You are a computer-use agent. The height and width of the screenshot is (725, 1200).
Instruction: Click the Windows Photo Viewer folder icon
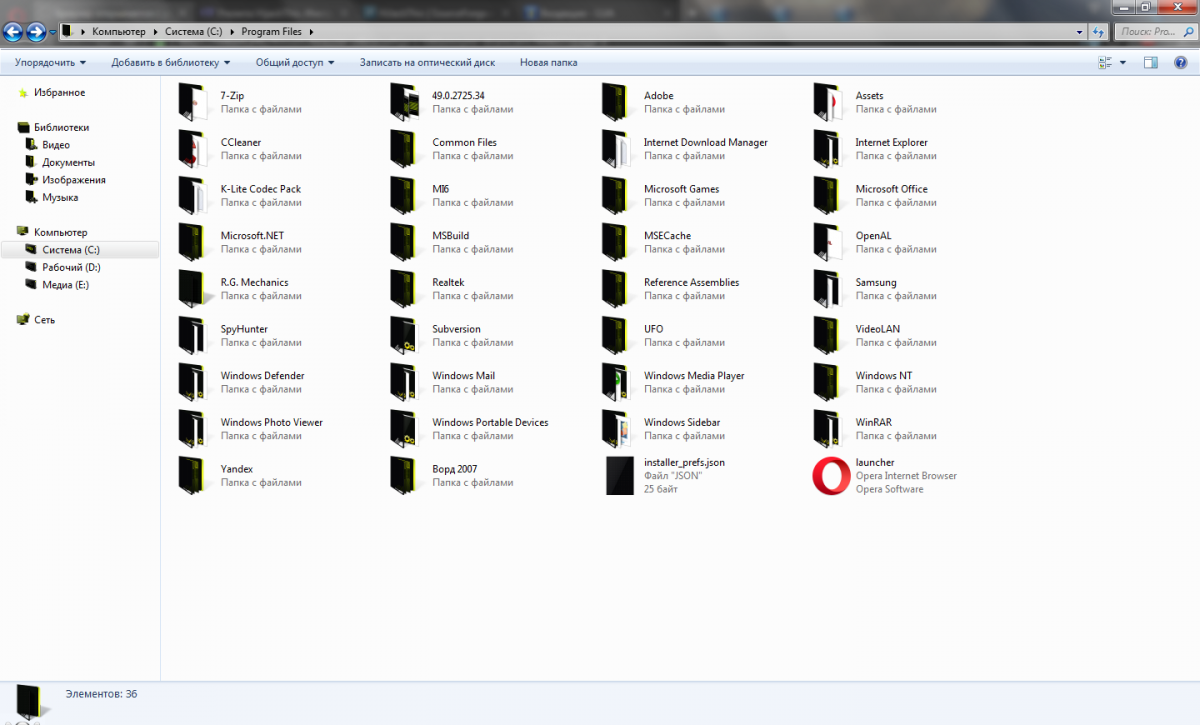pyautogui.click(x=191, y=429)
